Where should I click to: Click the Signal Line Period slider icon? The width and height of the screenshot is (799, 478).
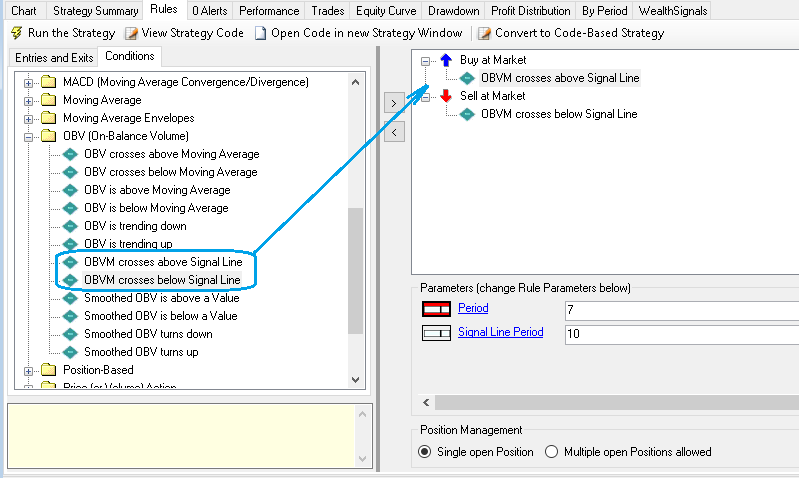coord(437,333)
